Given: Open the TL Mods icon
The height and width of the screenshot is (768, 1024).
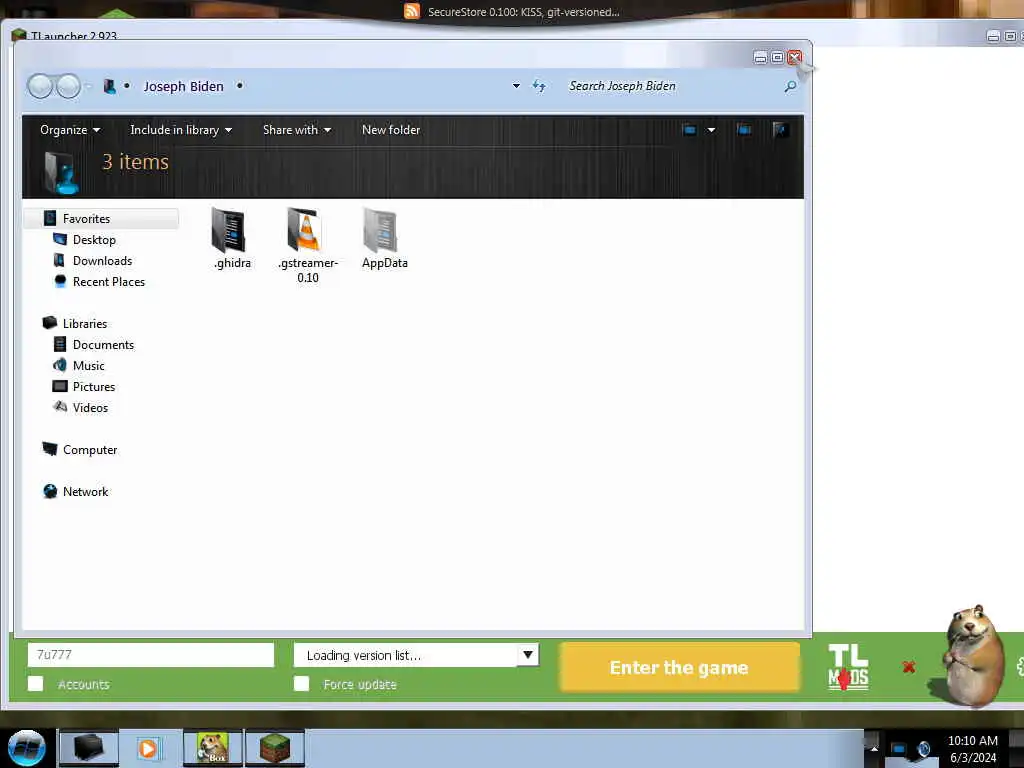Looking at the screenshot, I should (848, 667).
